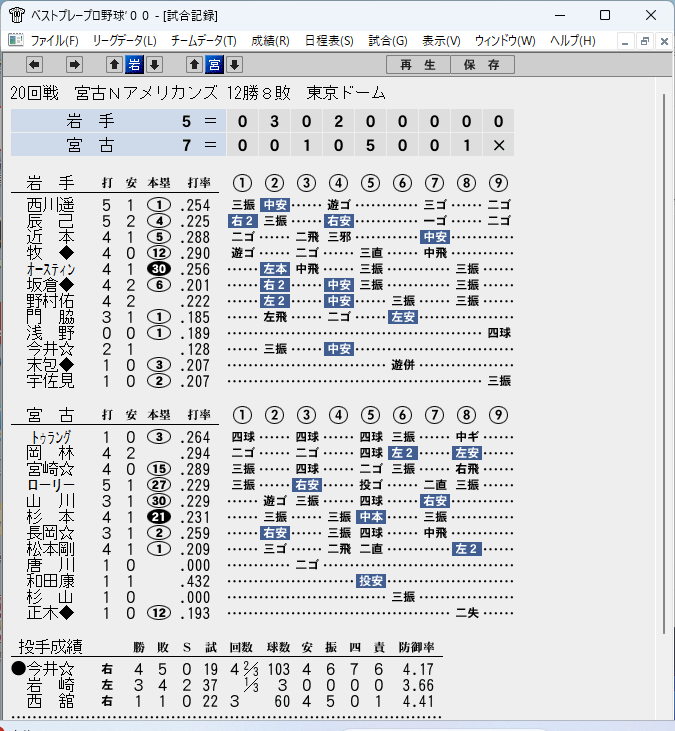Image resolution: width=675 pixels, height=731 pixels.
Task: Click 投安 result in 和田康's row
Action: click(x=371, y=581)
